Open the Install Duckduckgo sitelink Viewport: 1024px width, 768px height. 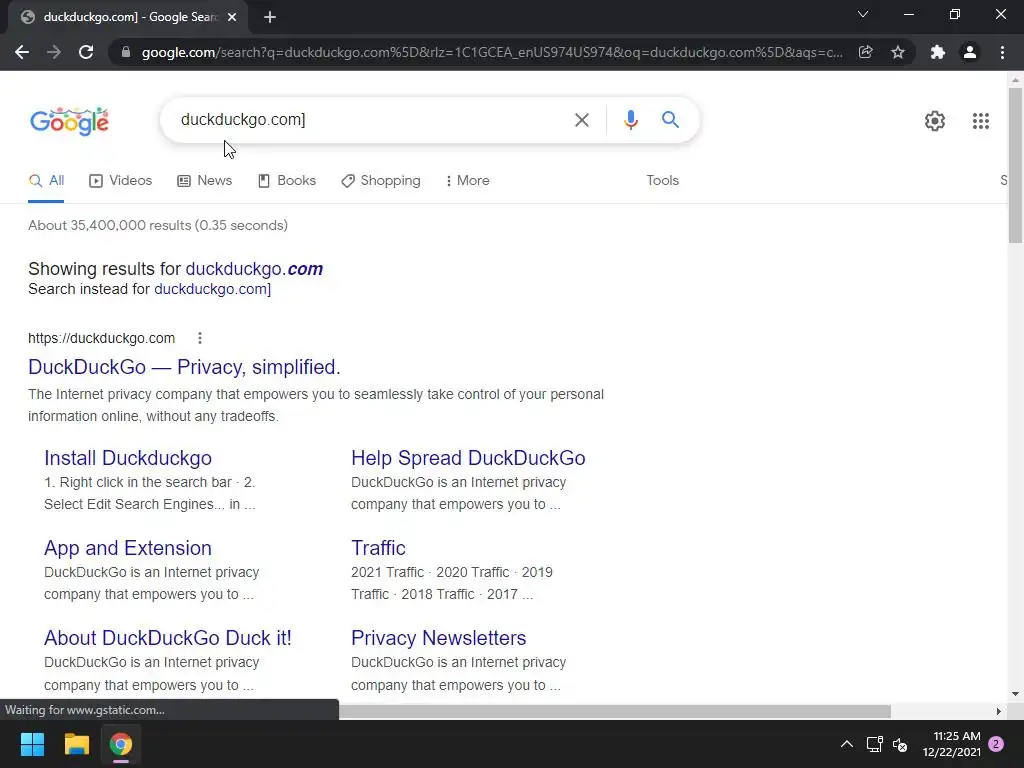[128, 458]
